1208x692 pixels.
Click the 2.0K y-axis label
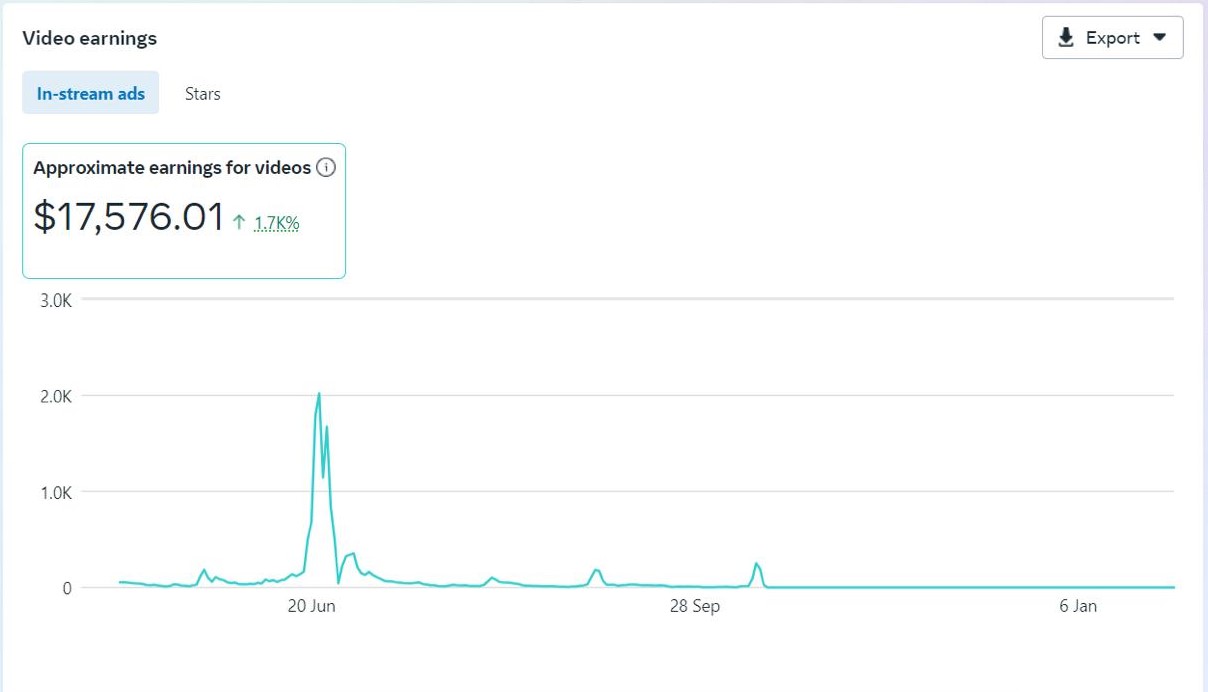(55, 396)
